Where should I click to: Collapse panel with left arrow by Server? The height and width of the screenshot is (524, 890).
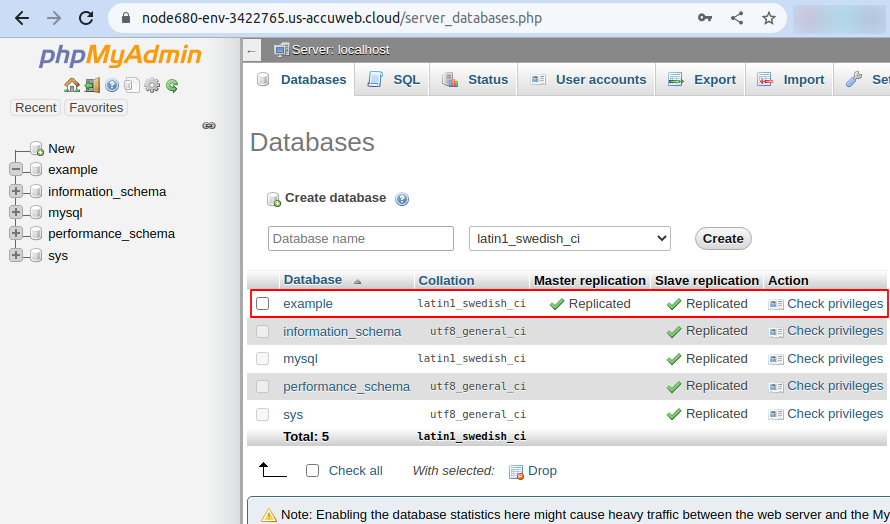(x=252, y=50)
